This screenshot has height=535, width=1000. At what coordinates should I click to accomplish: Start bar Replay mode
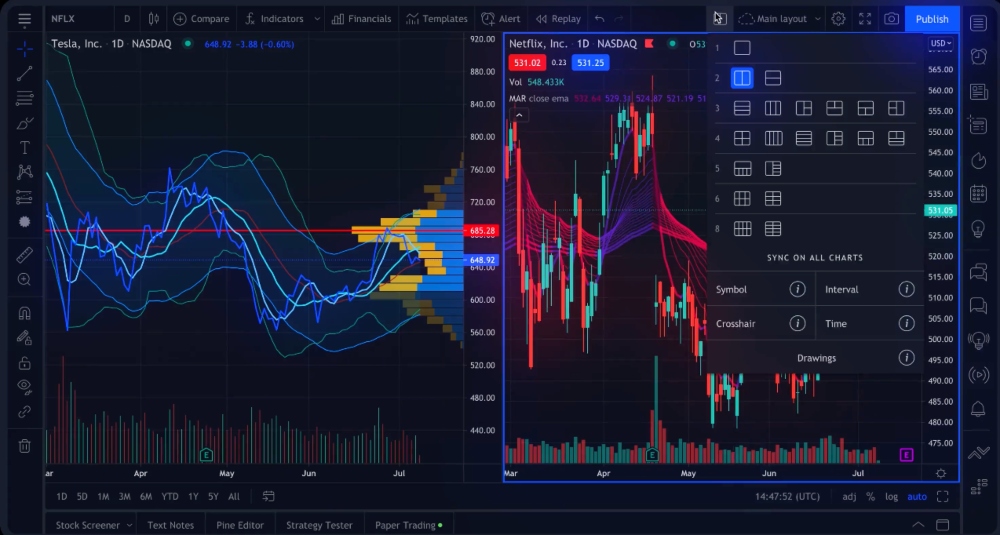[x=558, y=19]
